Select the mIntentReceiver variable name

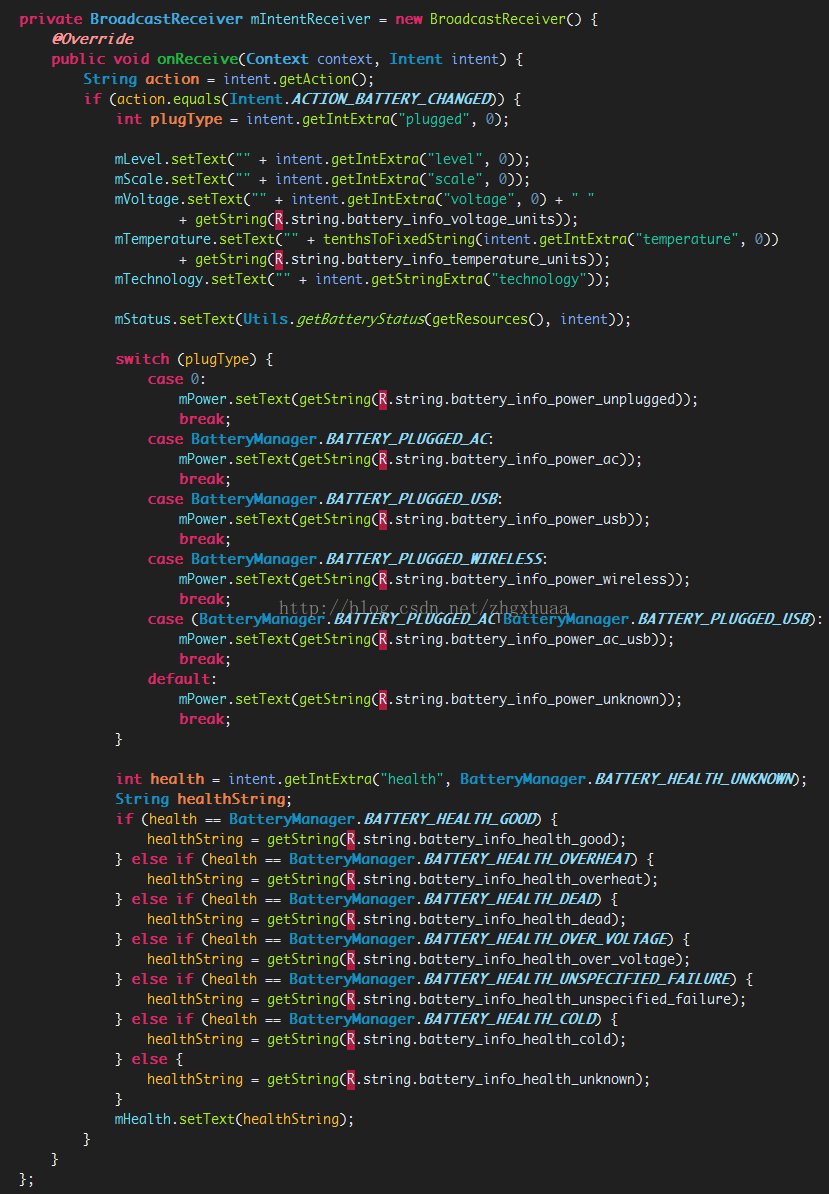311,20
